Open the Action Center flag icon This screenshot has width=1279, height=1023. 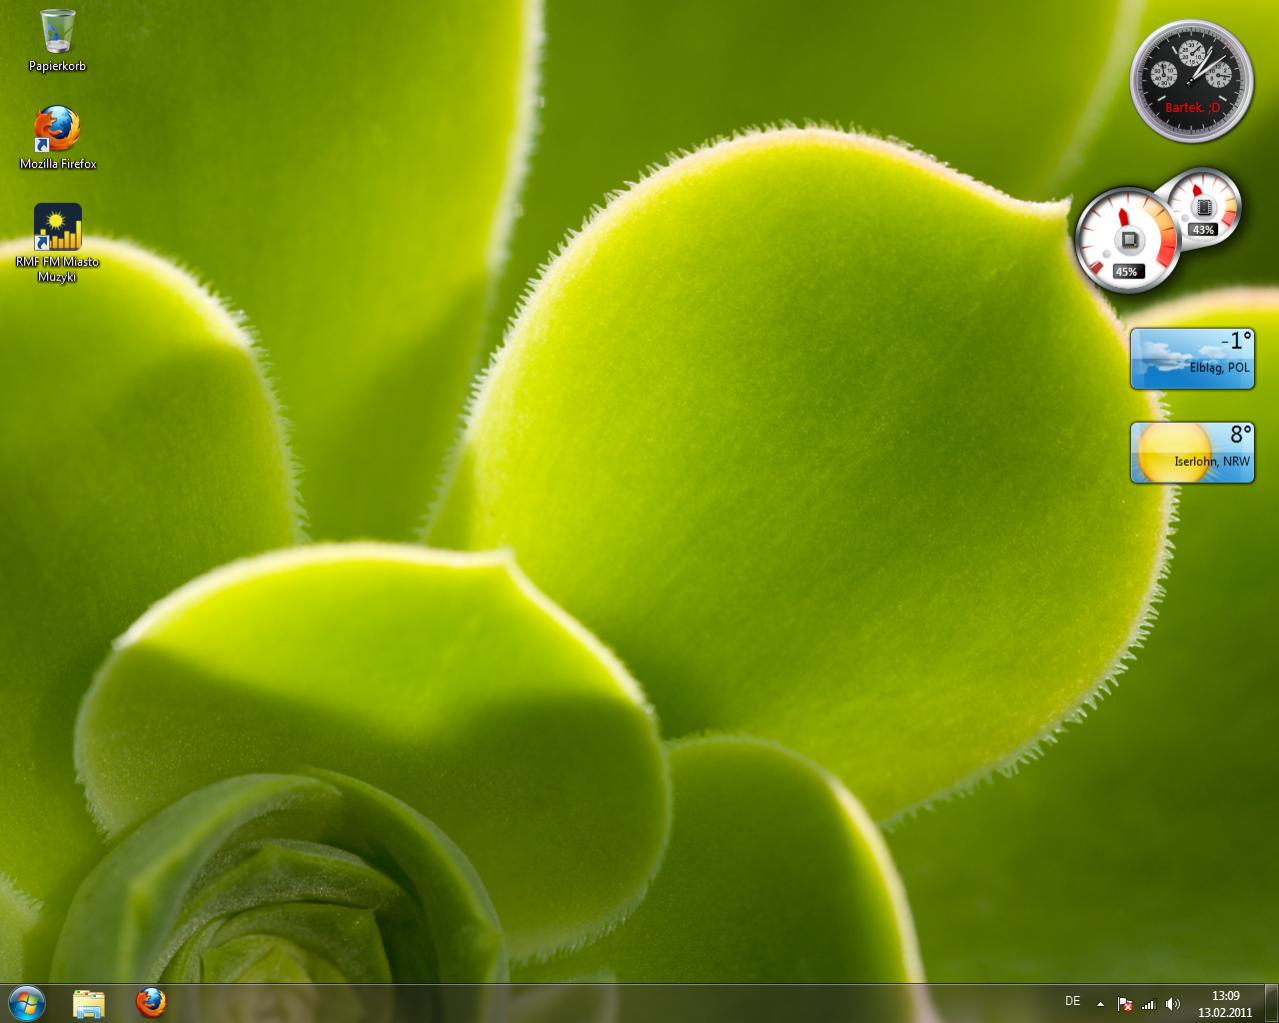point(1124,1004)
